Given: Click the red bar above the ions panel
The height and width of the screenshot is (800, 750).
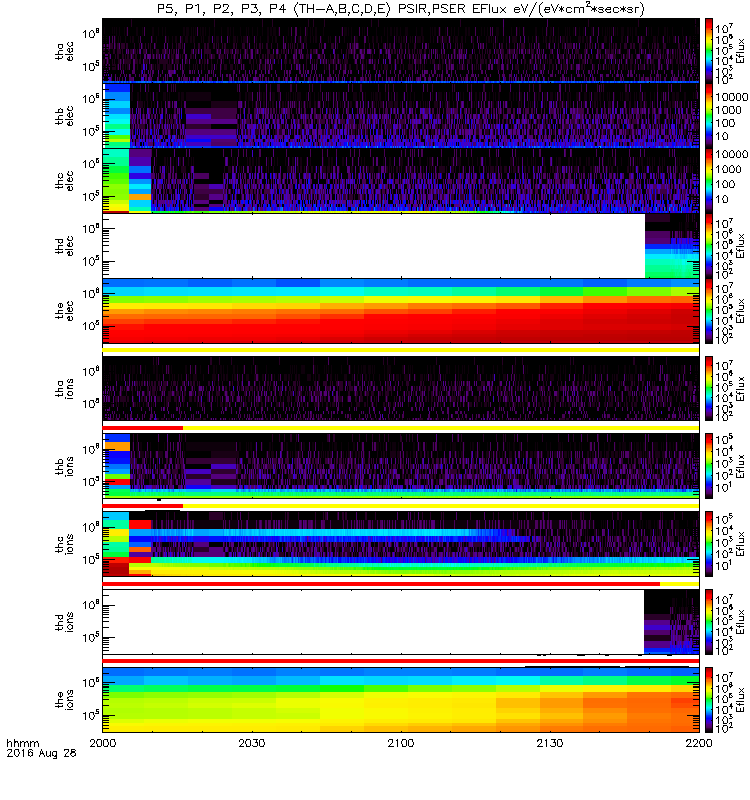Looking at the screenshot, I should (x=401, y=661).
